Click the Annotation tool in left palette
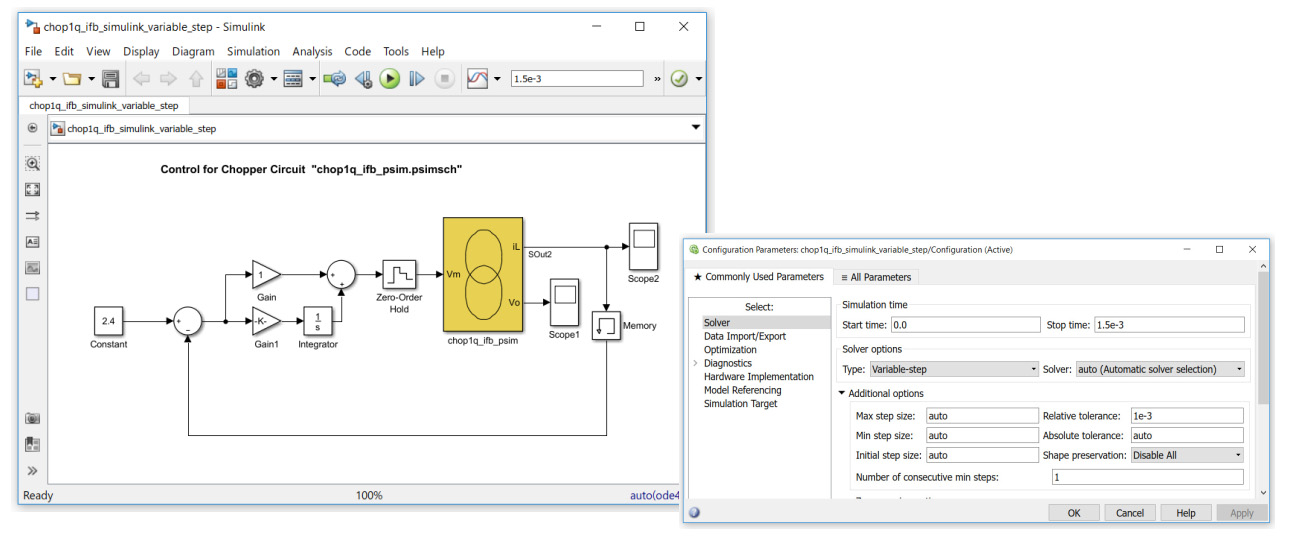Viewport: 1310px width, 546px height. point(32,242)
